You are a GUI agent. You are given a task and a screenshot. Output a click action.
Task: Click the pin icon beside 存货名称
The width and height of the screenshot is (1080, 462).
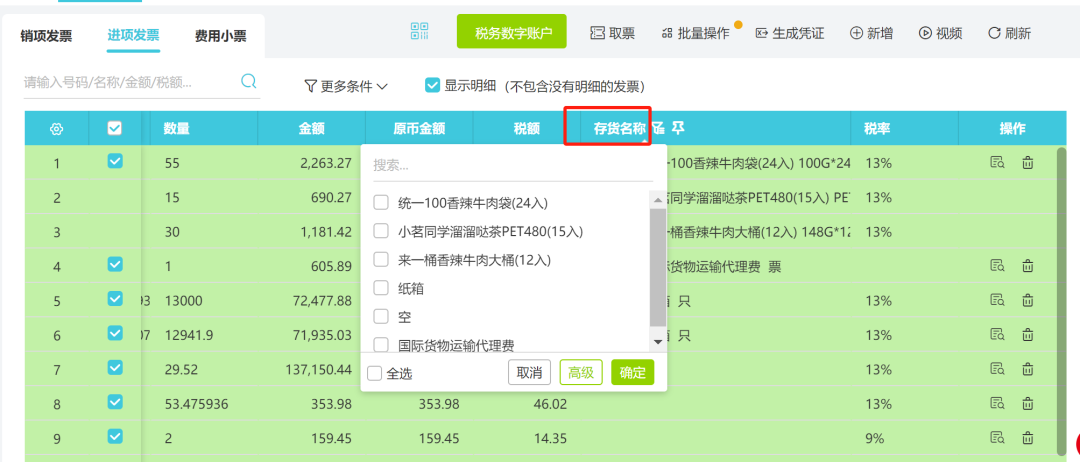pos(678,128)
